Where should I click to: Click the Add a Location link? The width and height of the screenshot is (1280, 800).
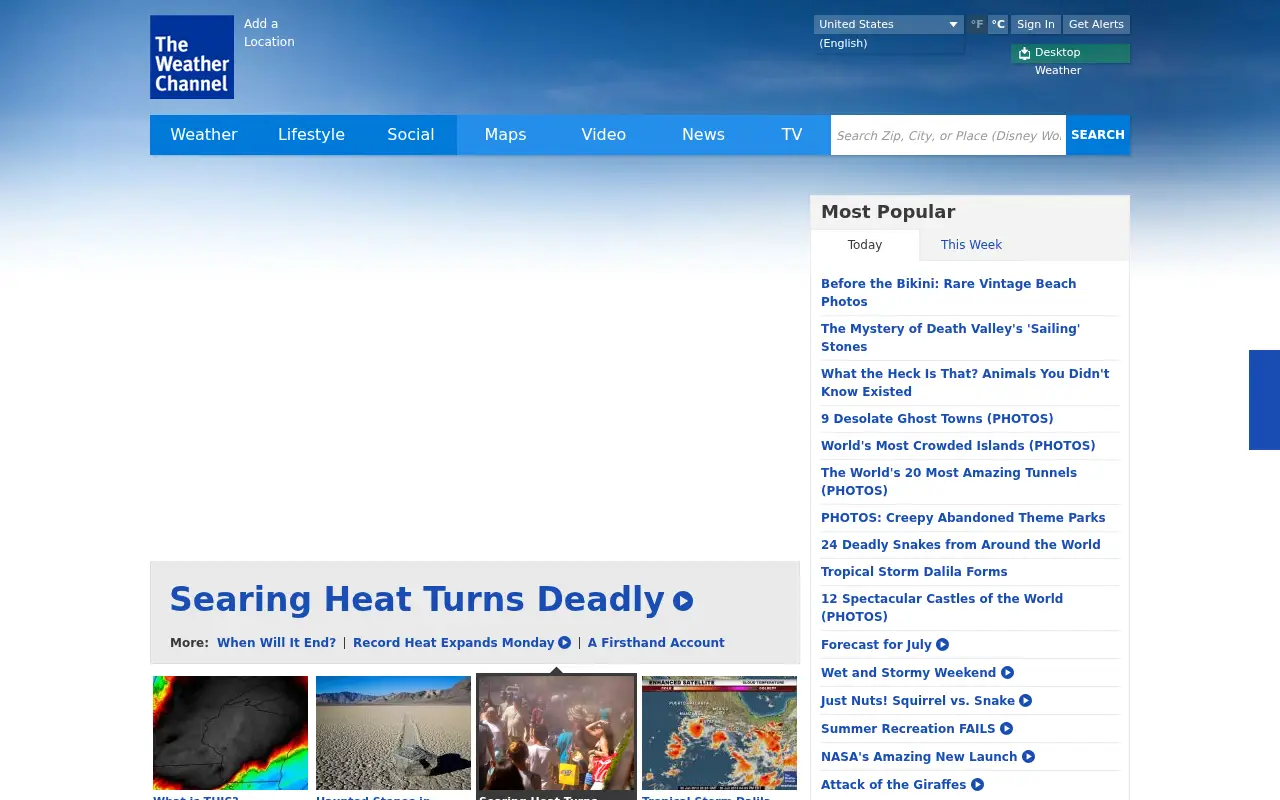(x=269, y=33)
